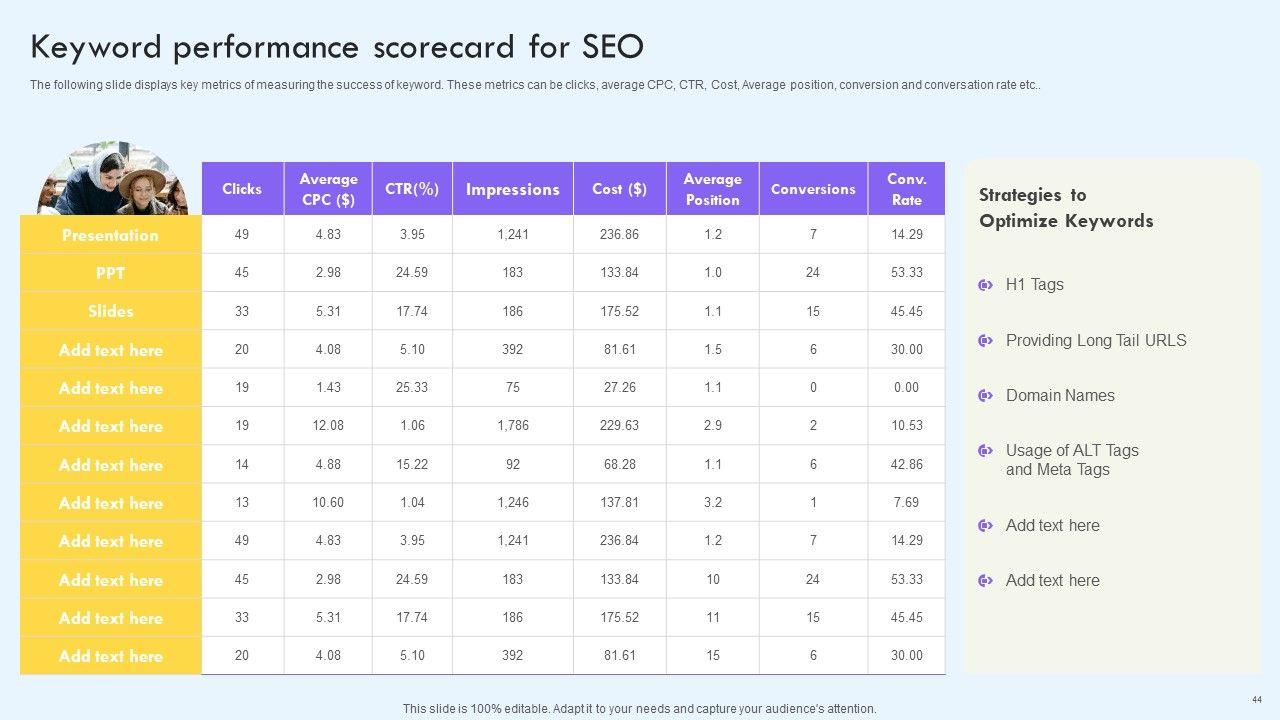The height and width of the screenshot is (720, 1280).
Task: Click the bullet icon beside Domain Names
Action: pyautogui.click(x=985, y=396)
